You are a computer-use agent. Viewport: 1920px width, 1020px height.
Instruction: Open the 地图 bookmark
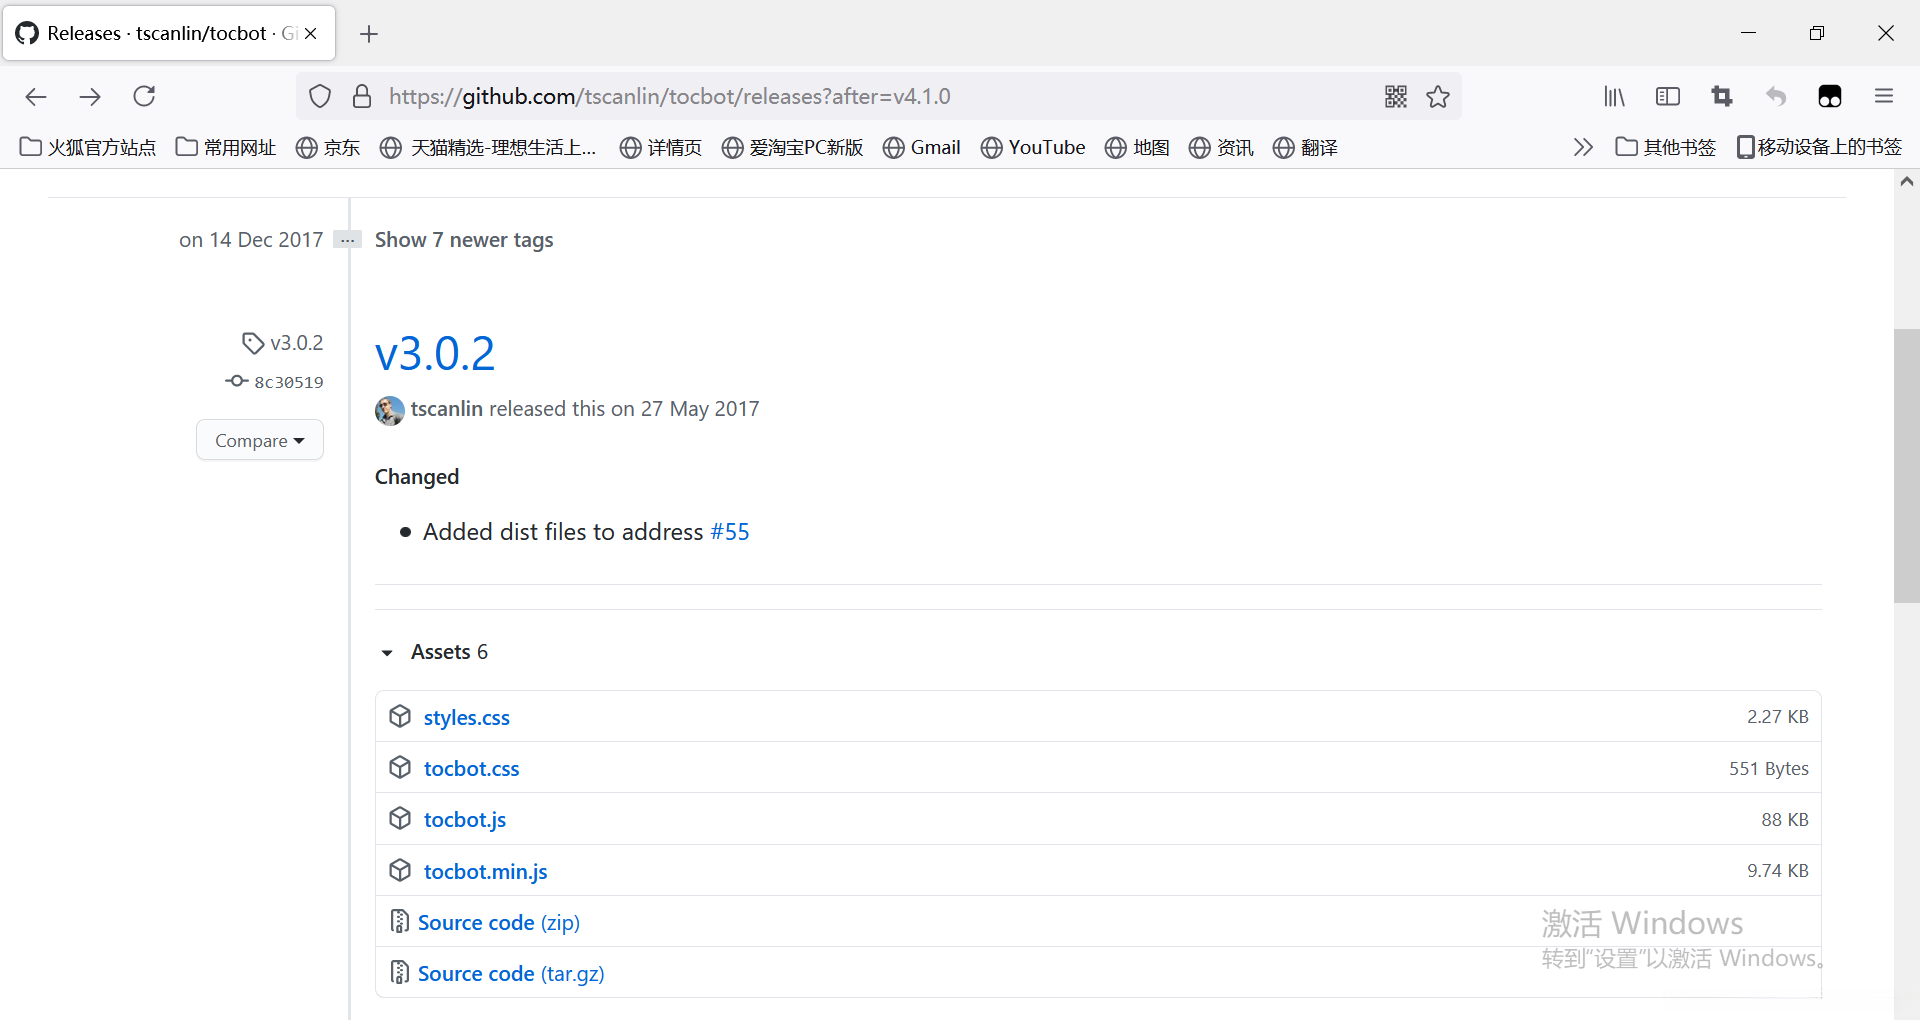pyautogui.click(x=1137, y=148)
